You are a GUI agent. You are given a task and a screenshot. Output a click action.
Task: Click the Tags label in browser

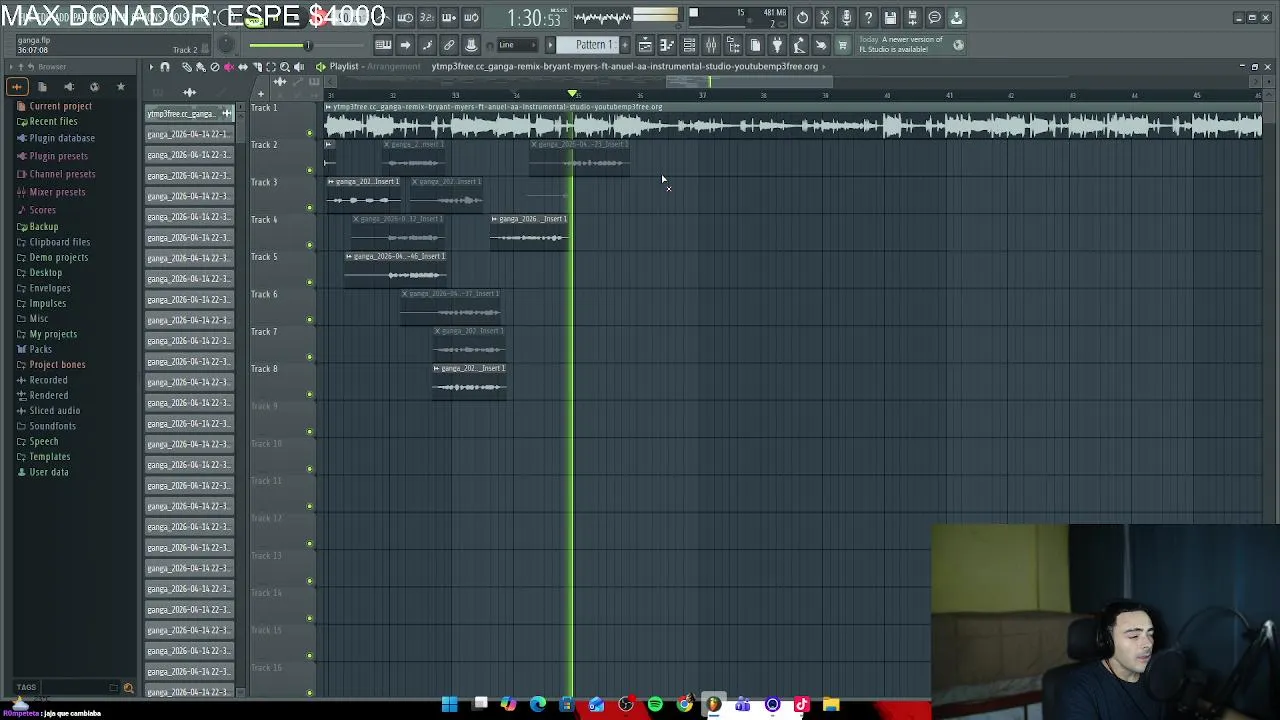click(x=26, y=687)
